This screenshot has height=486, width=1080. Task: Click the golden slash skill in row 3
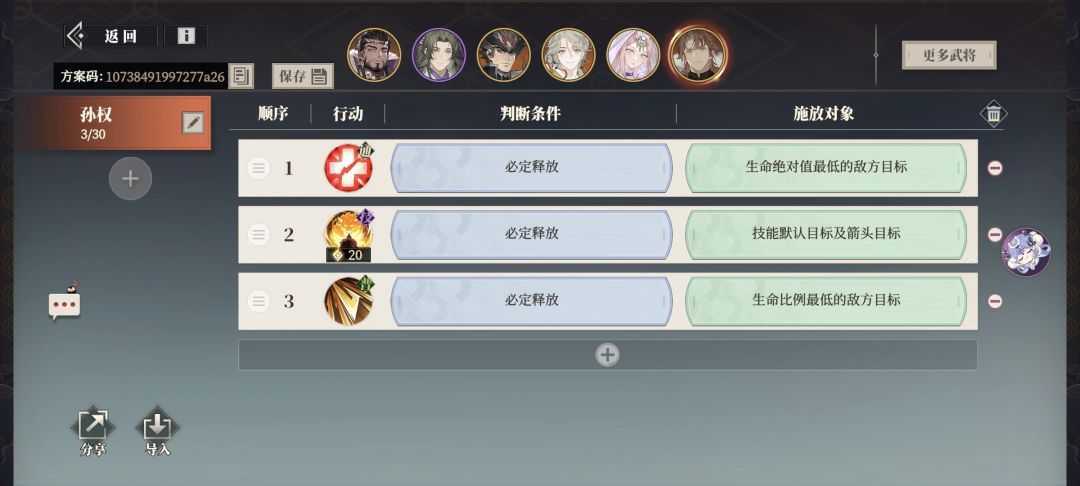pyautogui.click(x=349, y=301)
